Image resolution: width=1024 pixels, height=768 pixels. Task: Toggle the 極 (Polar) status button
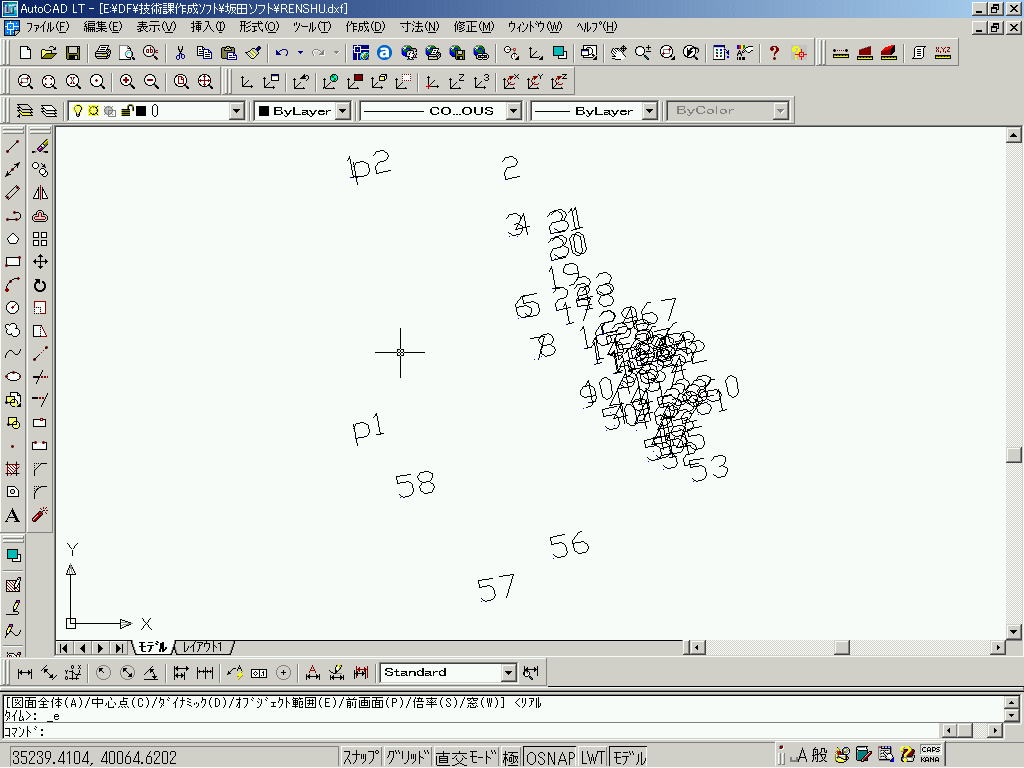(x=511, y=757)
